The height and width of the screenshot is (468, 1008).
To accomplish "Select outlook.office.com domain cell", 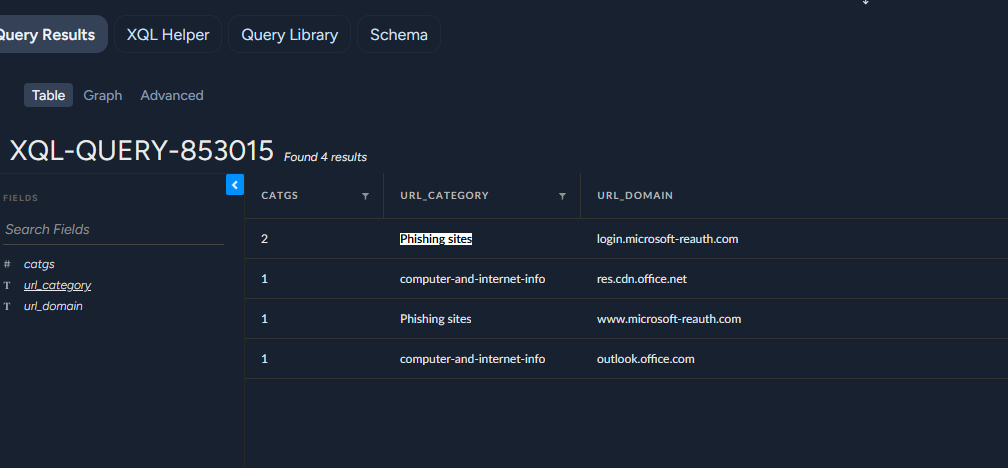I will click(645, 359).
